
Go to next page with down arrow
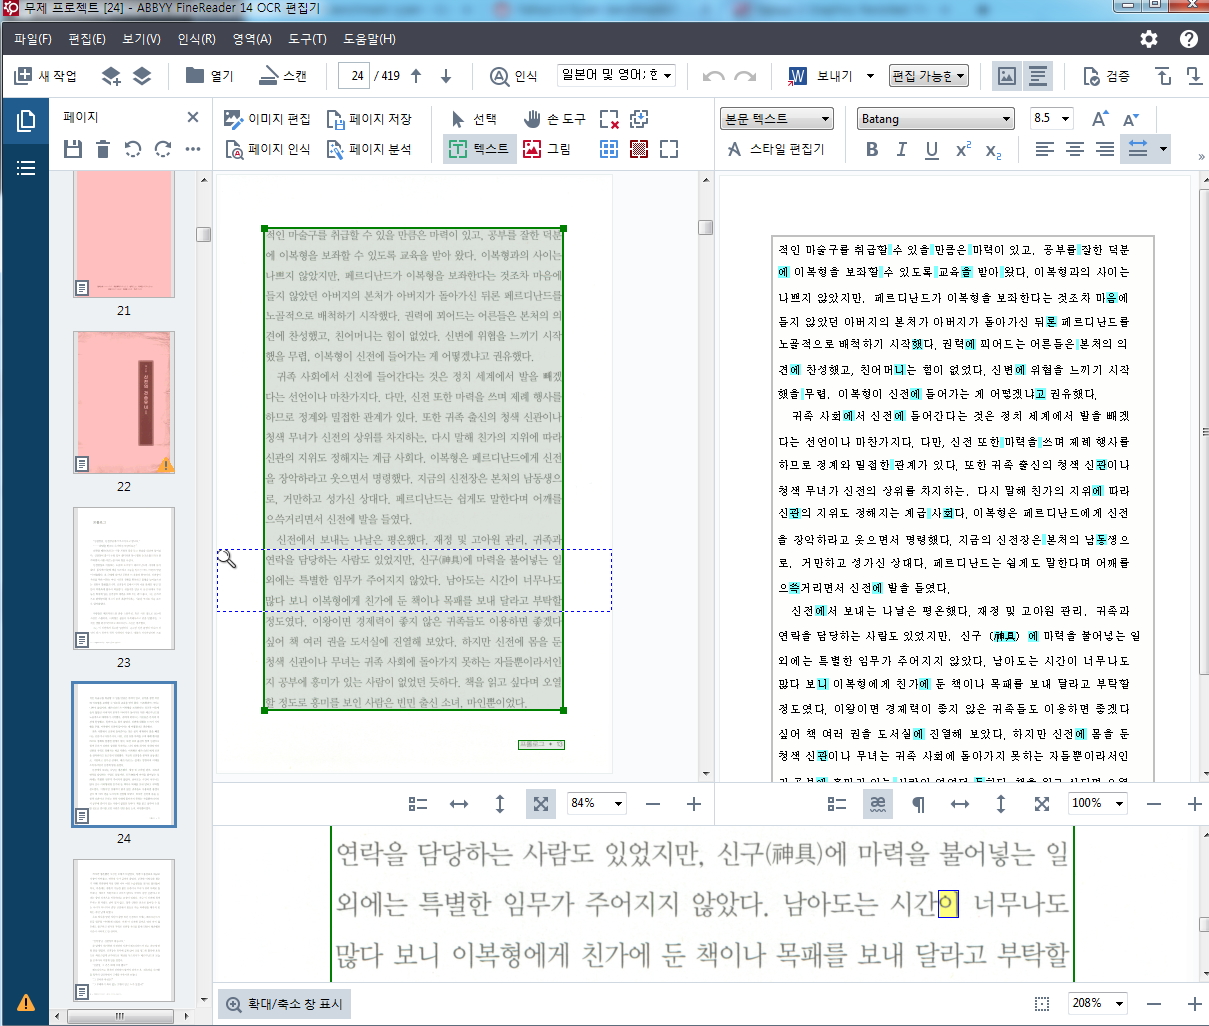click(446, 76)
